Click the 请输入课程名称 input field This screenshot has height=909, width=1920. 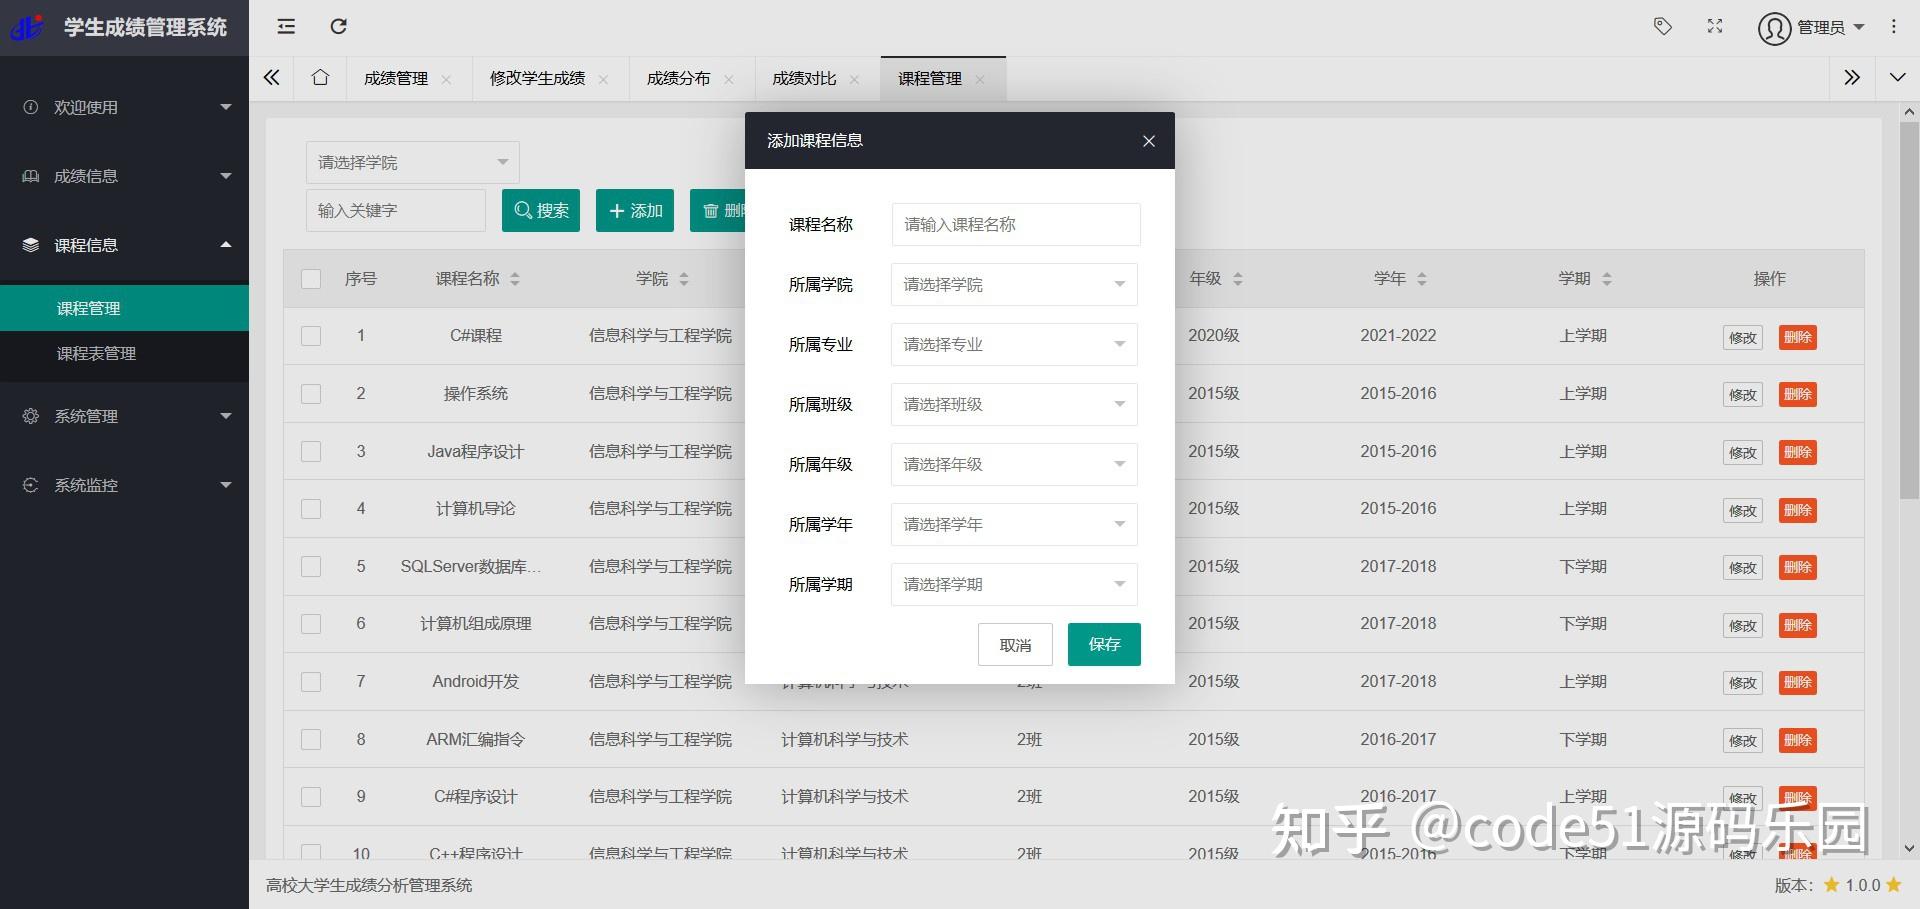[x=1015, y=224]
